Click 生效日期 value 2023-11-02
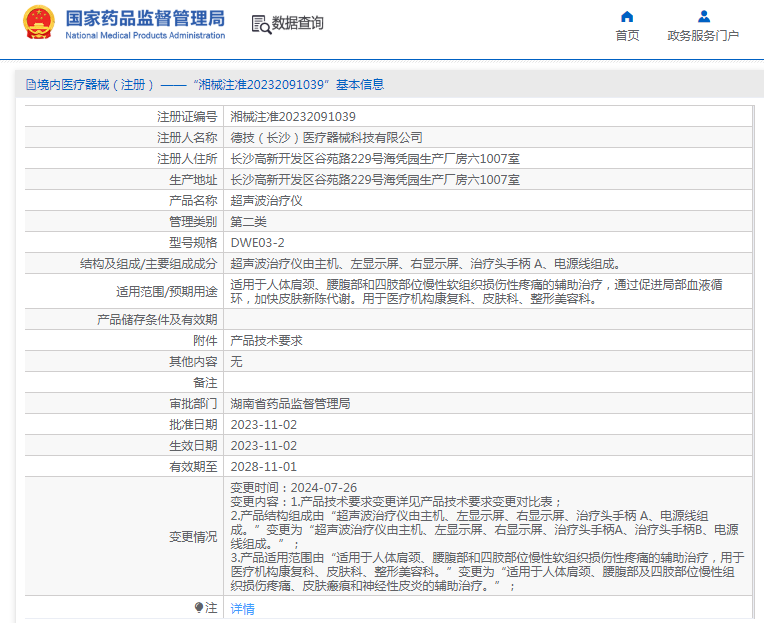Screen dimensions: 764x623 tap(264, 446)
